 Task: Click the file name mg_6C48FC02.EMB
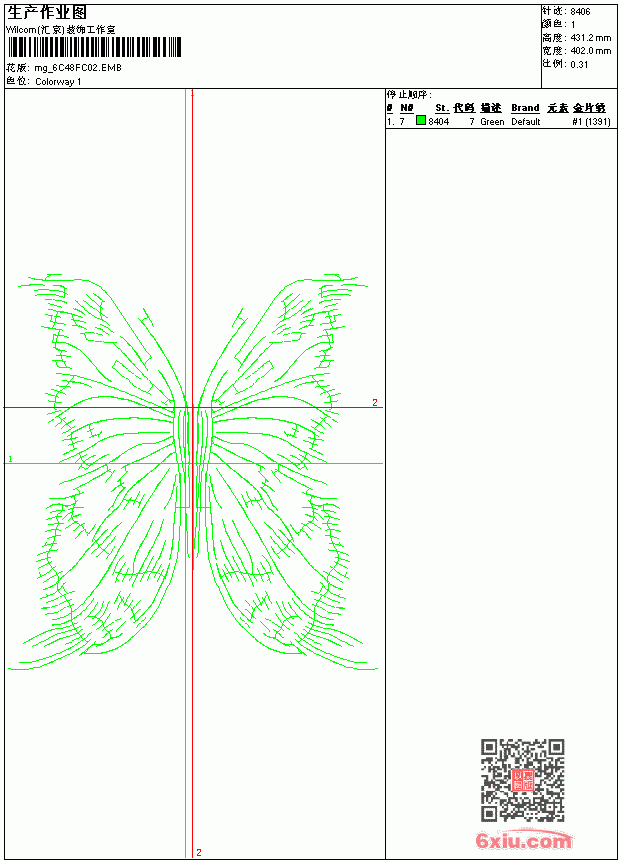point(78,68)
